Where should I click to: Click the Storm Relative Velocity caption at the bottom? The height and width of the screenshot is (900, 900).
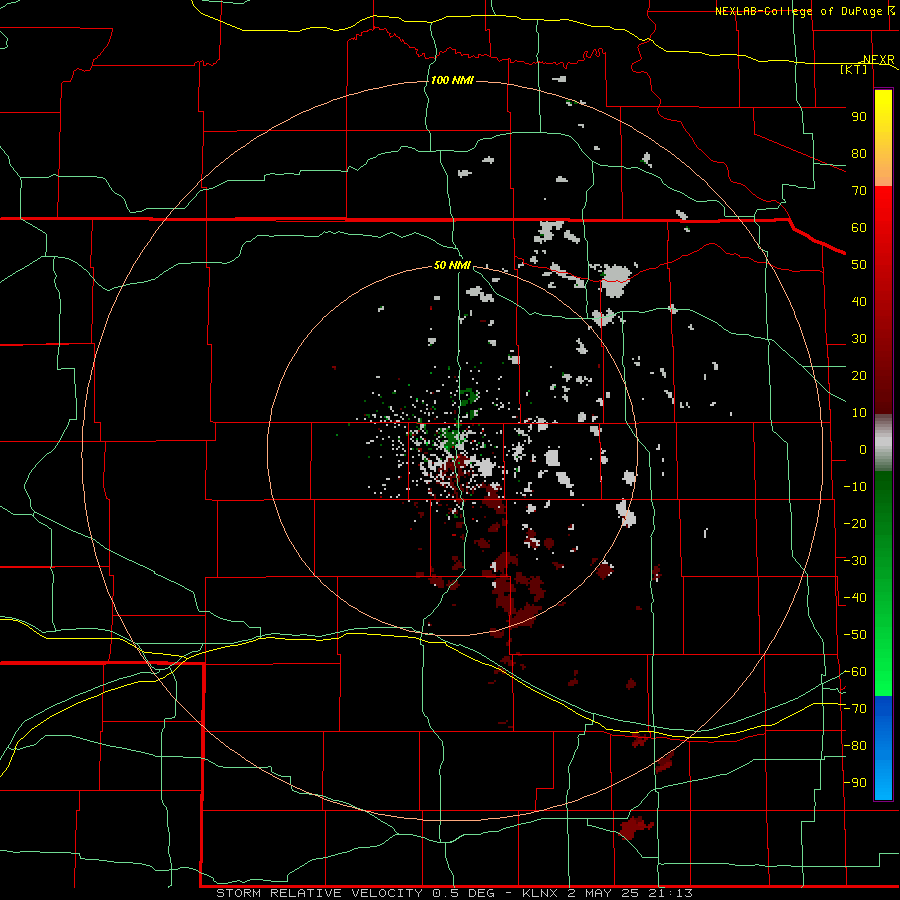(454, 893)
